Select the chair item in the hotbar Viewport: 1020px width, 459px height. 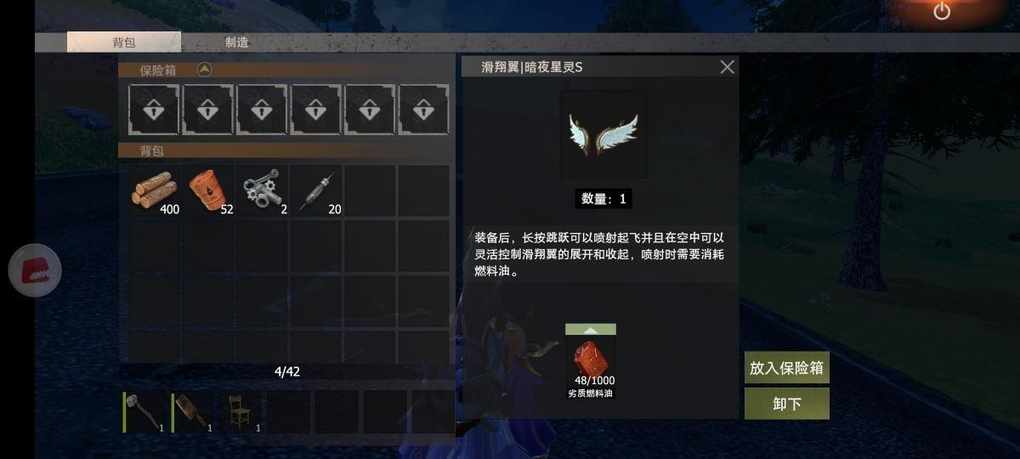click(x=240, y=412)
